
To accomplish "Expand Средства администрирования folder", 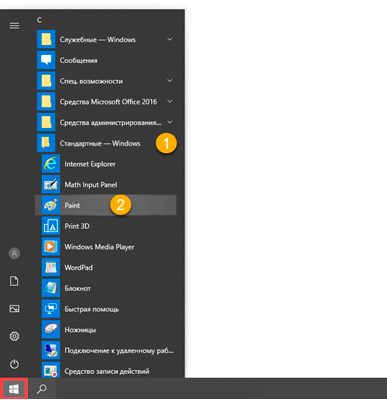I will coord(105,123).
